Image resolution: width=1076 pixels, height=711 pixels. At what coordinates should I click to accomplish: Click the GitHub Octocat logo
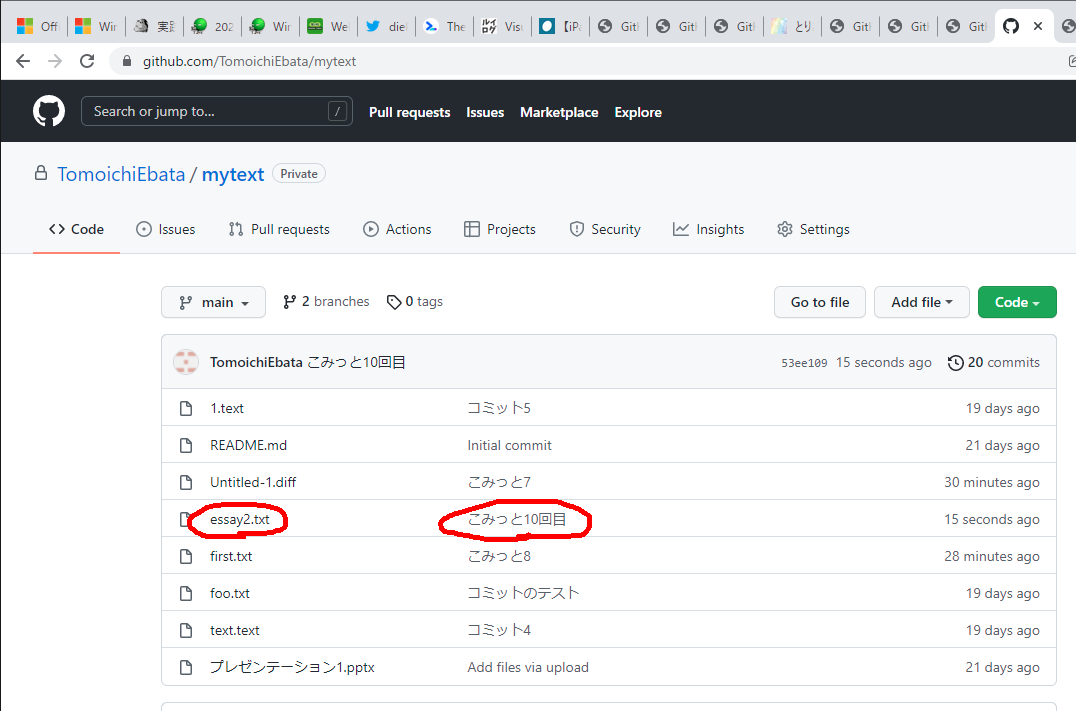(49, 111)
